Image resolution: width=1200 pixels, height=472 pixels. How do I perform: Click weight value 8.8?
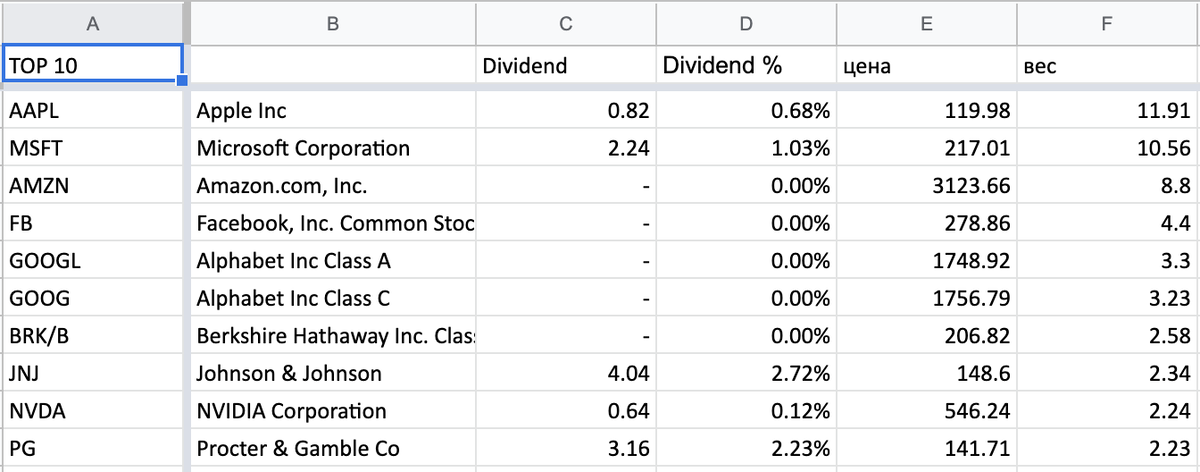coord(1107,186)
